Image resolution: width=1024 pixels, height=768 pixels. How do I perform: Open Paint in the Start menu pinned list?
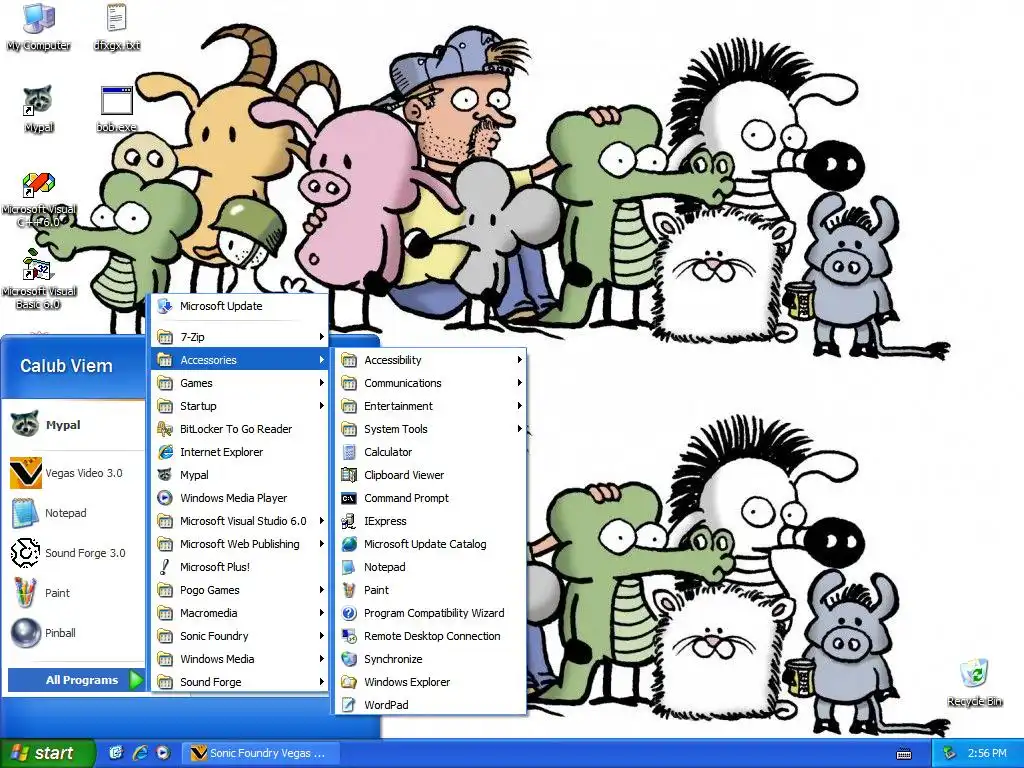pos(73,593)
